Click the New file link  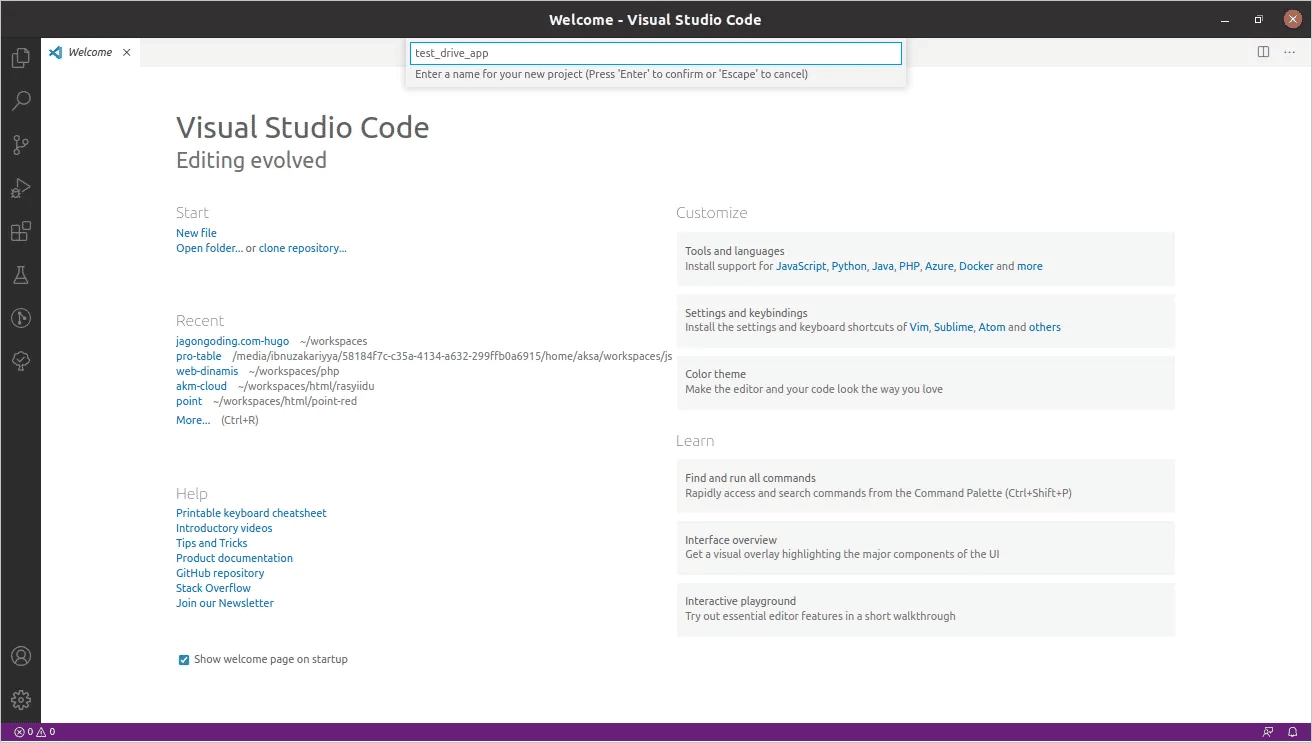coord(196,233)
